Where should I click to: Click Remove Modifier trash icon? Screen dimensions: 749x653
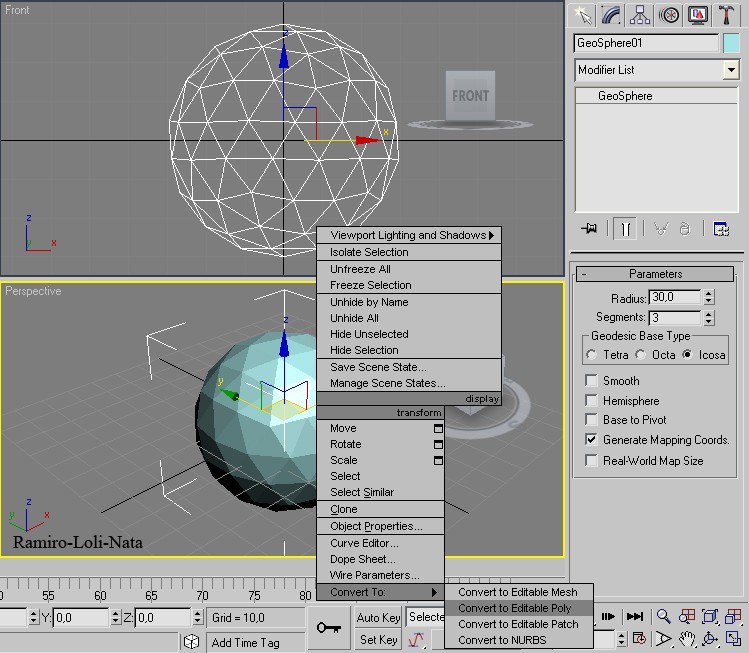click(x=685, y=229)
